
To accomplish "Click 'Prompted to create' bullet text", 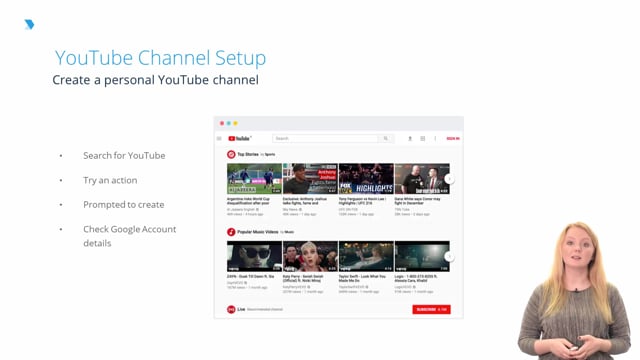I will (x=124, y=204).
